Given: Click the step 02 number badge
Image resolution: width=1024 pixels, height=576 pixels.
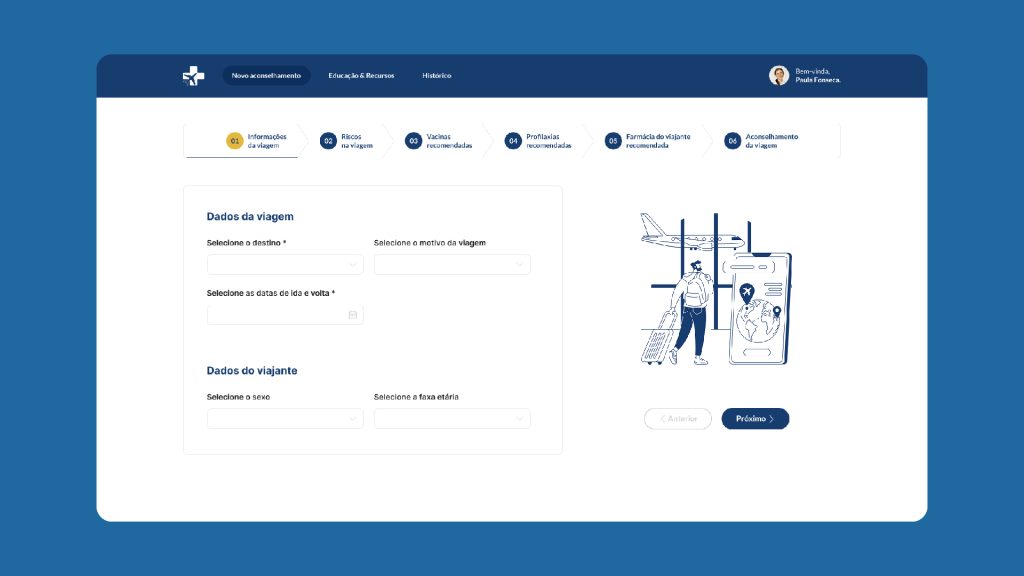Looking at the screenshot, I should pyautogui.click(x=328, y=141).
